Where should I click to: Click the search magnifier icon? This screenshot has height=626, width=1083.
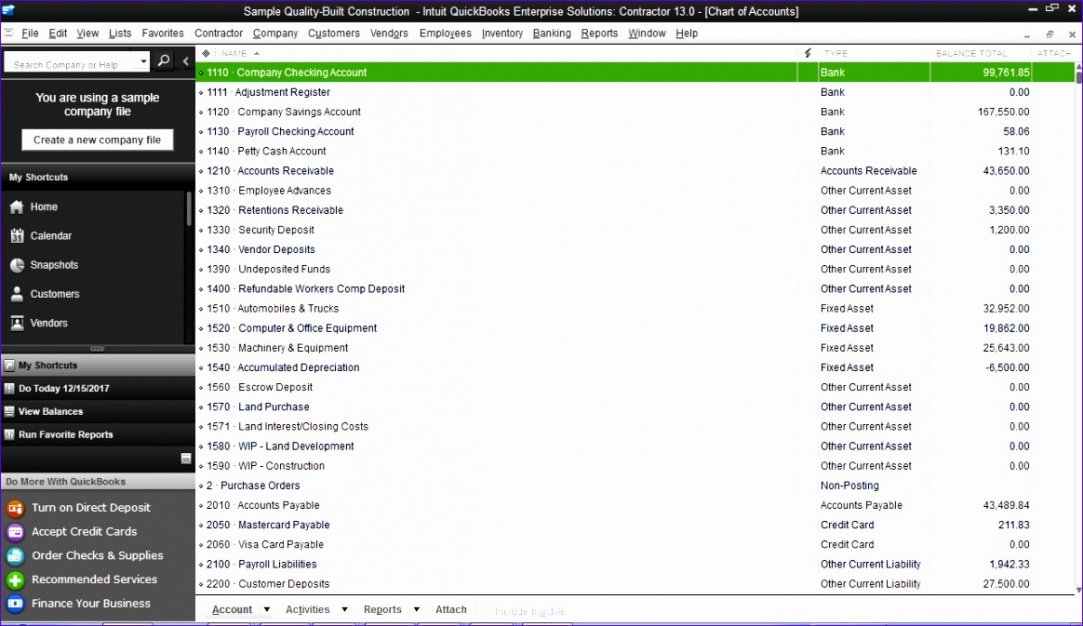164,61
